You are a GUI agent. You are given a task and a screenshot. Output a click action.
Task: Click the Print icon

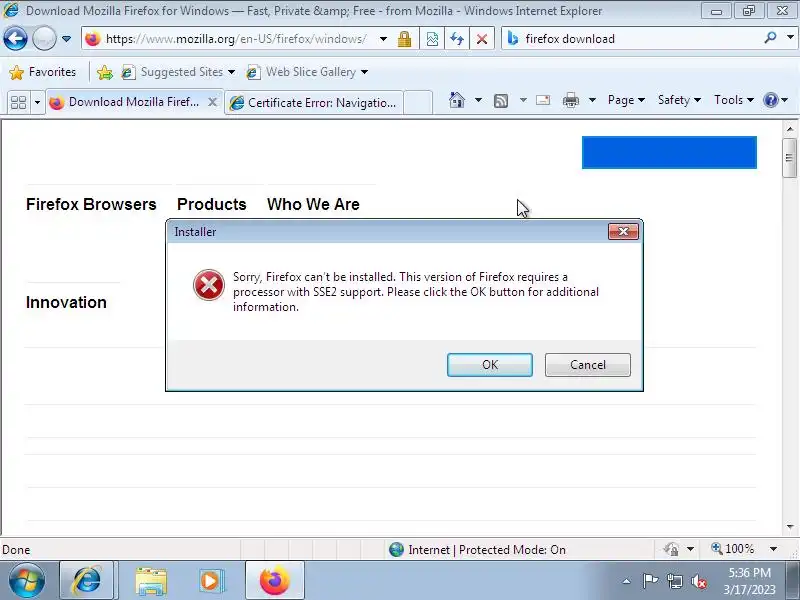click(x=570, y=101)
